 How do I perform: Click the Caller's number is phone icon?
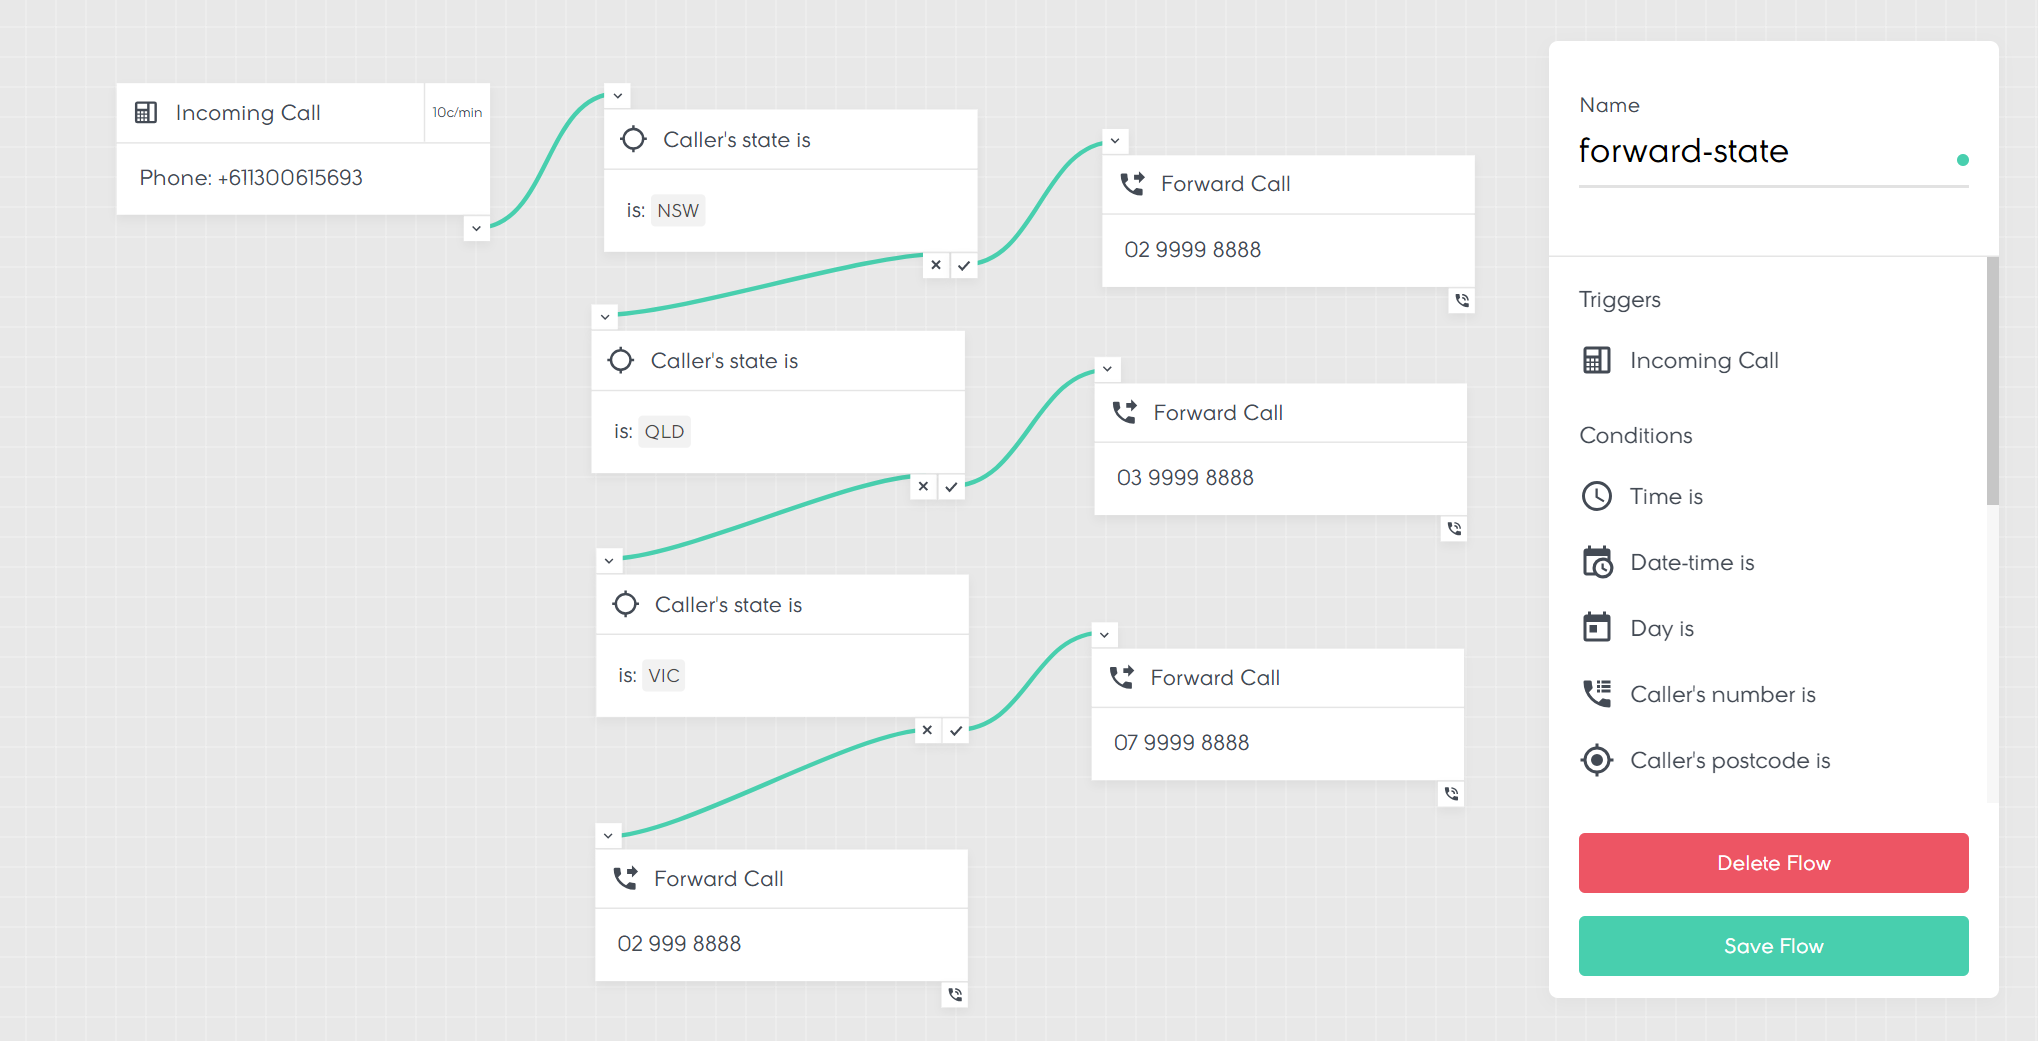[x=1597, y=694]
